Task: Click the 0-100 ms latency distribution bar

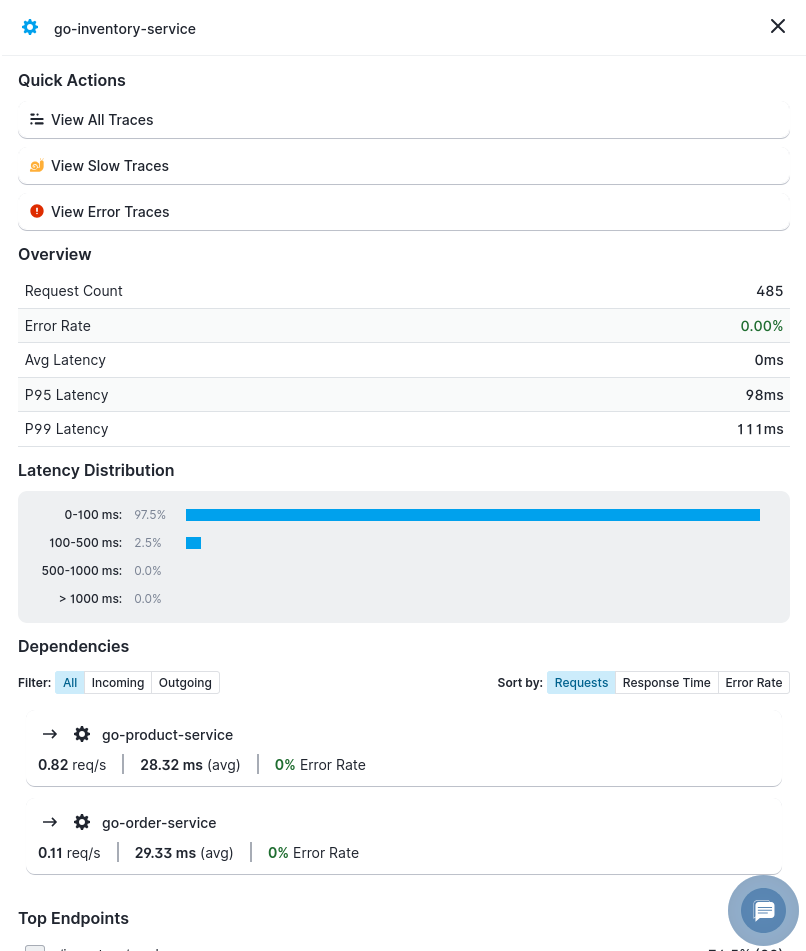Action: point(475,514)
